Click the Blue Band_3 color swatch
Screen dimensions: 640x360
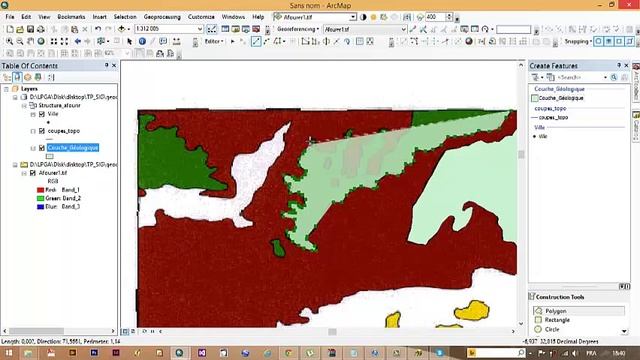[x=40, y=207]
